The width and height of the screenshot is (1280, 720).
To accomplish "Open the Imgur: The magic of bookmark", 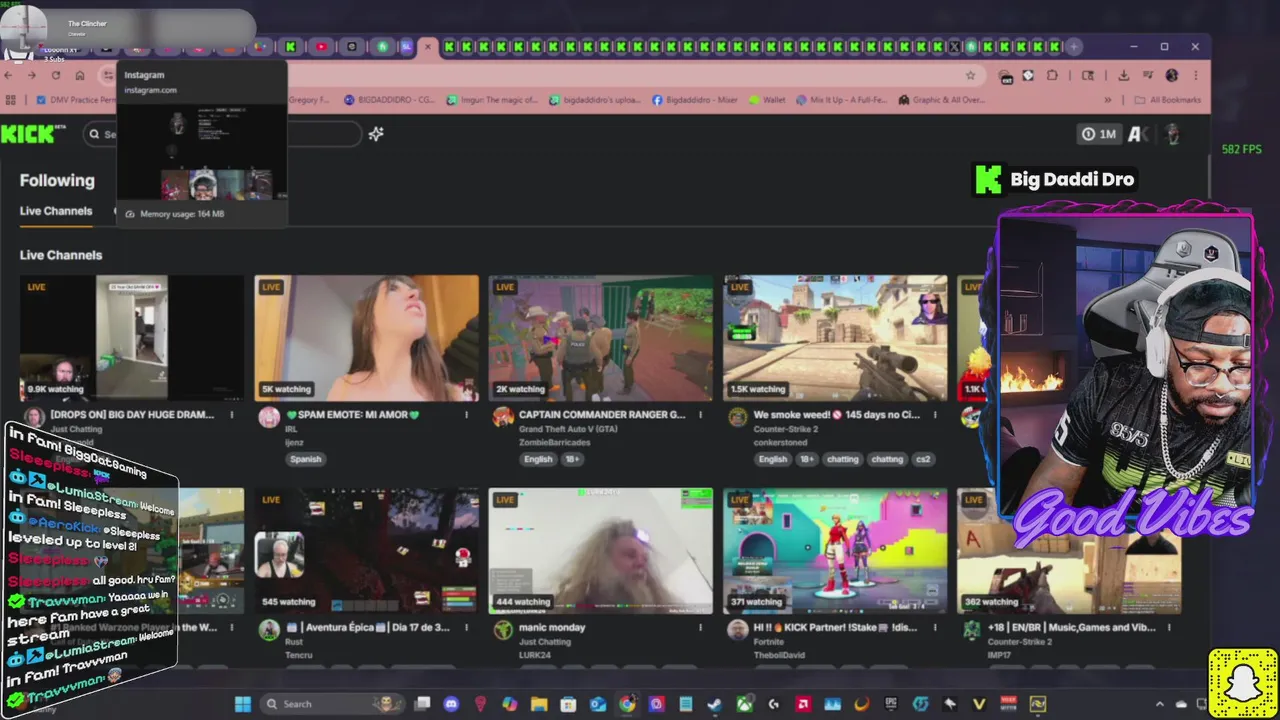I will coord(493,100).
